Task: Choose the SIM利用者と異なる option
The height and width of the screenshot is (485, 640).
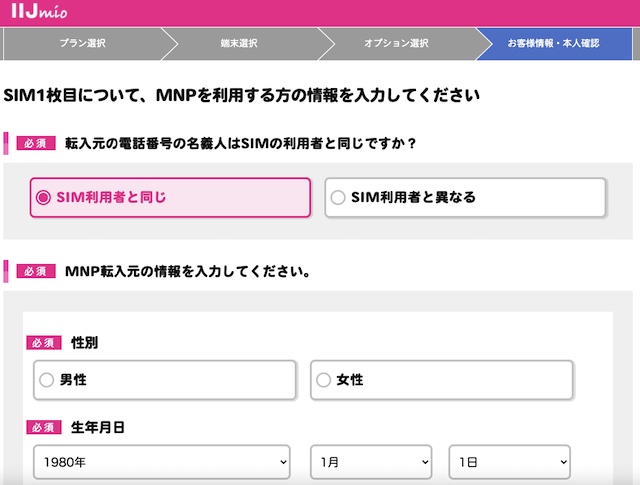Action: pos(465,198)
